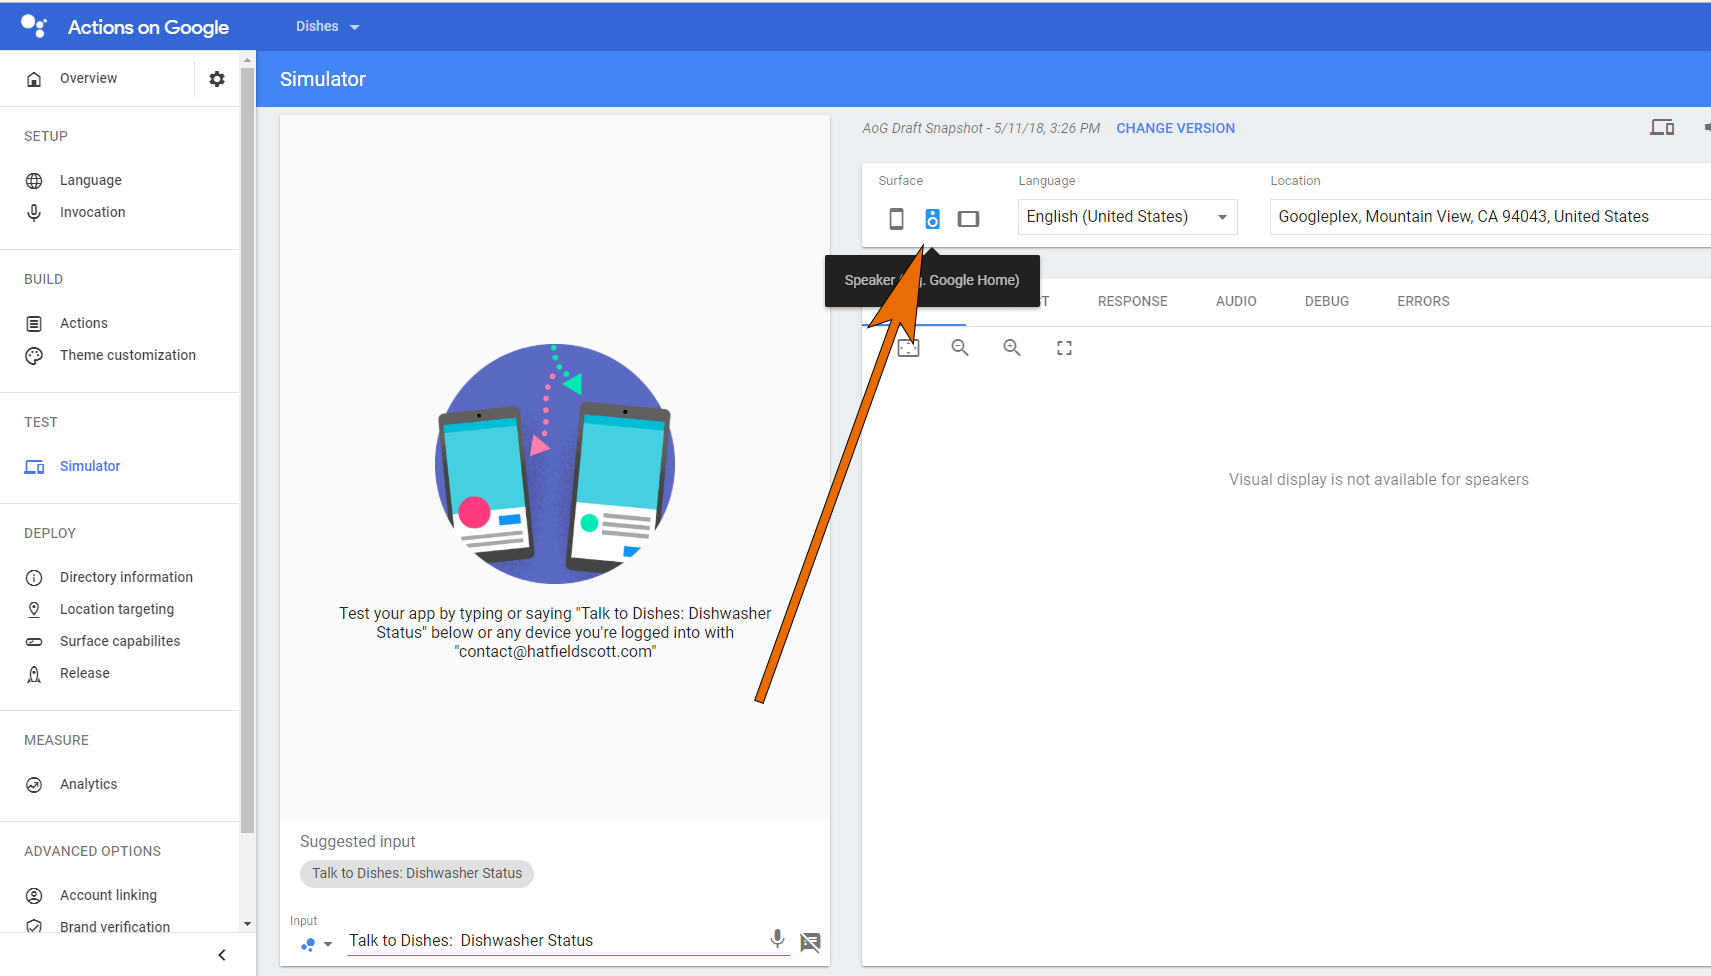Image resolution: width=1711 pixels, height=976 pixels.
Task: Click the list icon beside Actions
Action: pos(34,323)
